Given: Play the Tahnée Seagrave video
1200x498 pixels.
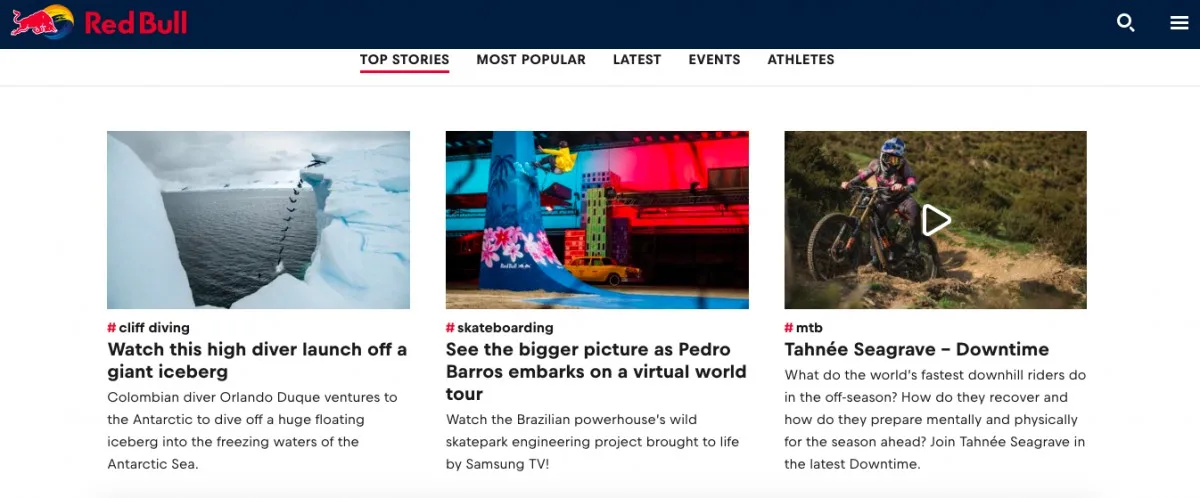Looking at the screenshot, I should coord(935,220).
